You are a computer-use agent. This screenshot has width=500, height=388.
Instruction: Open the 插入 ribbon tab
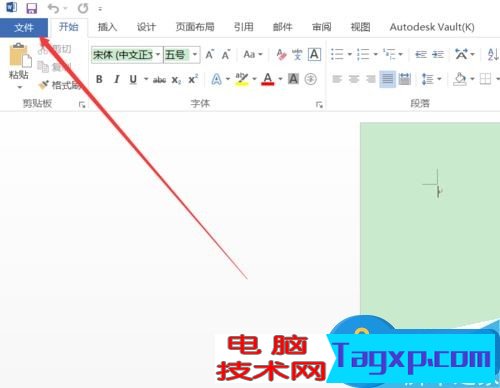coord(107,27)
